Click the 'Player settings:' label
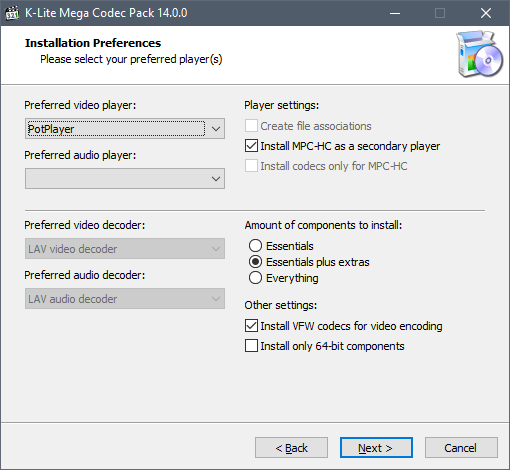 click(282, 105)
